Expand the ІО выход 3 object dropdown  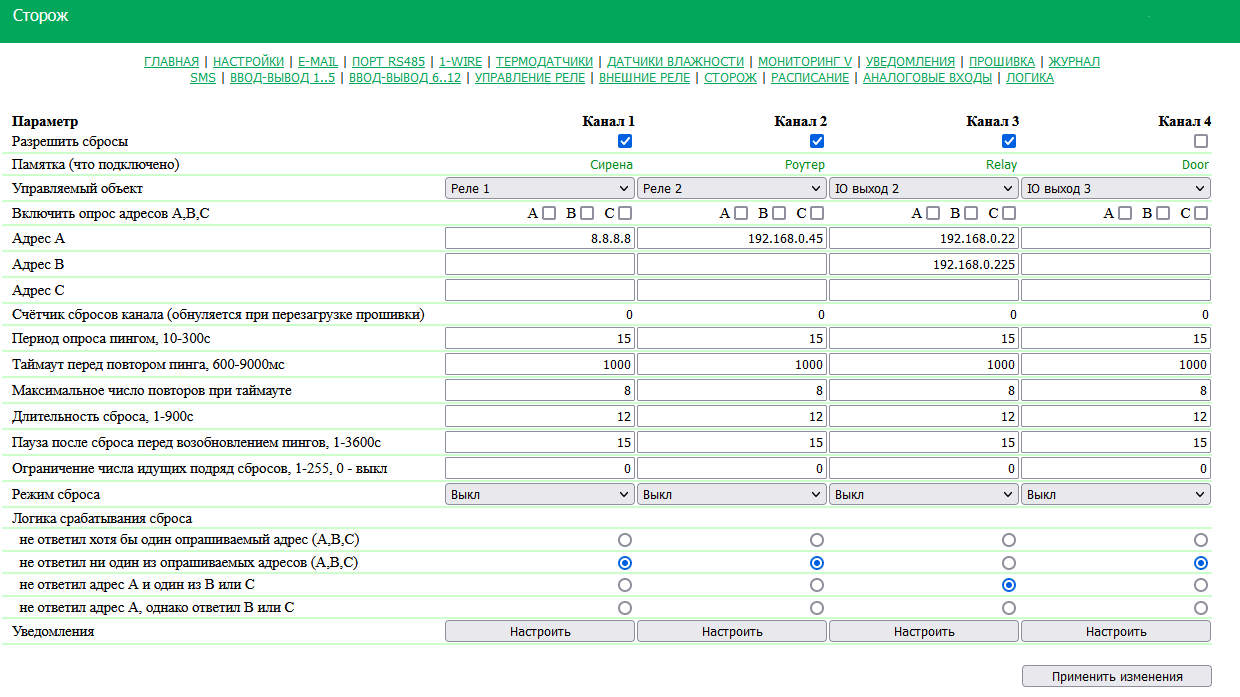pos(1115,188)
